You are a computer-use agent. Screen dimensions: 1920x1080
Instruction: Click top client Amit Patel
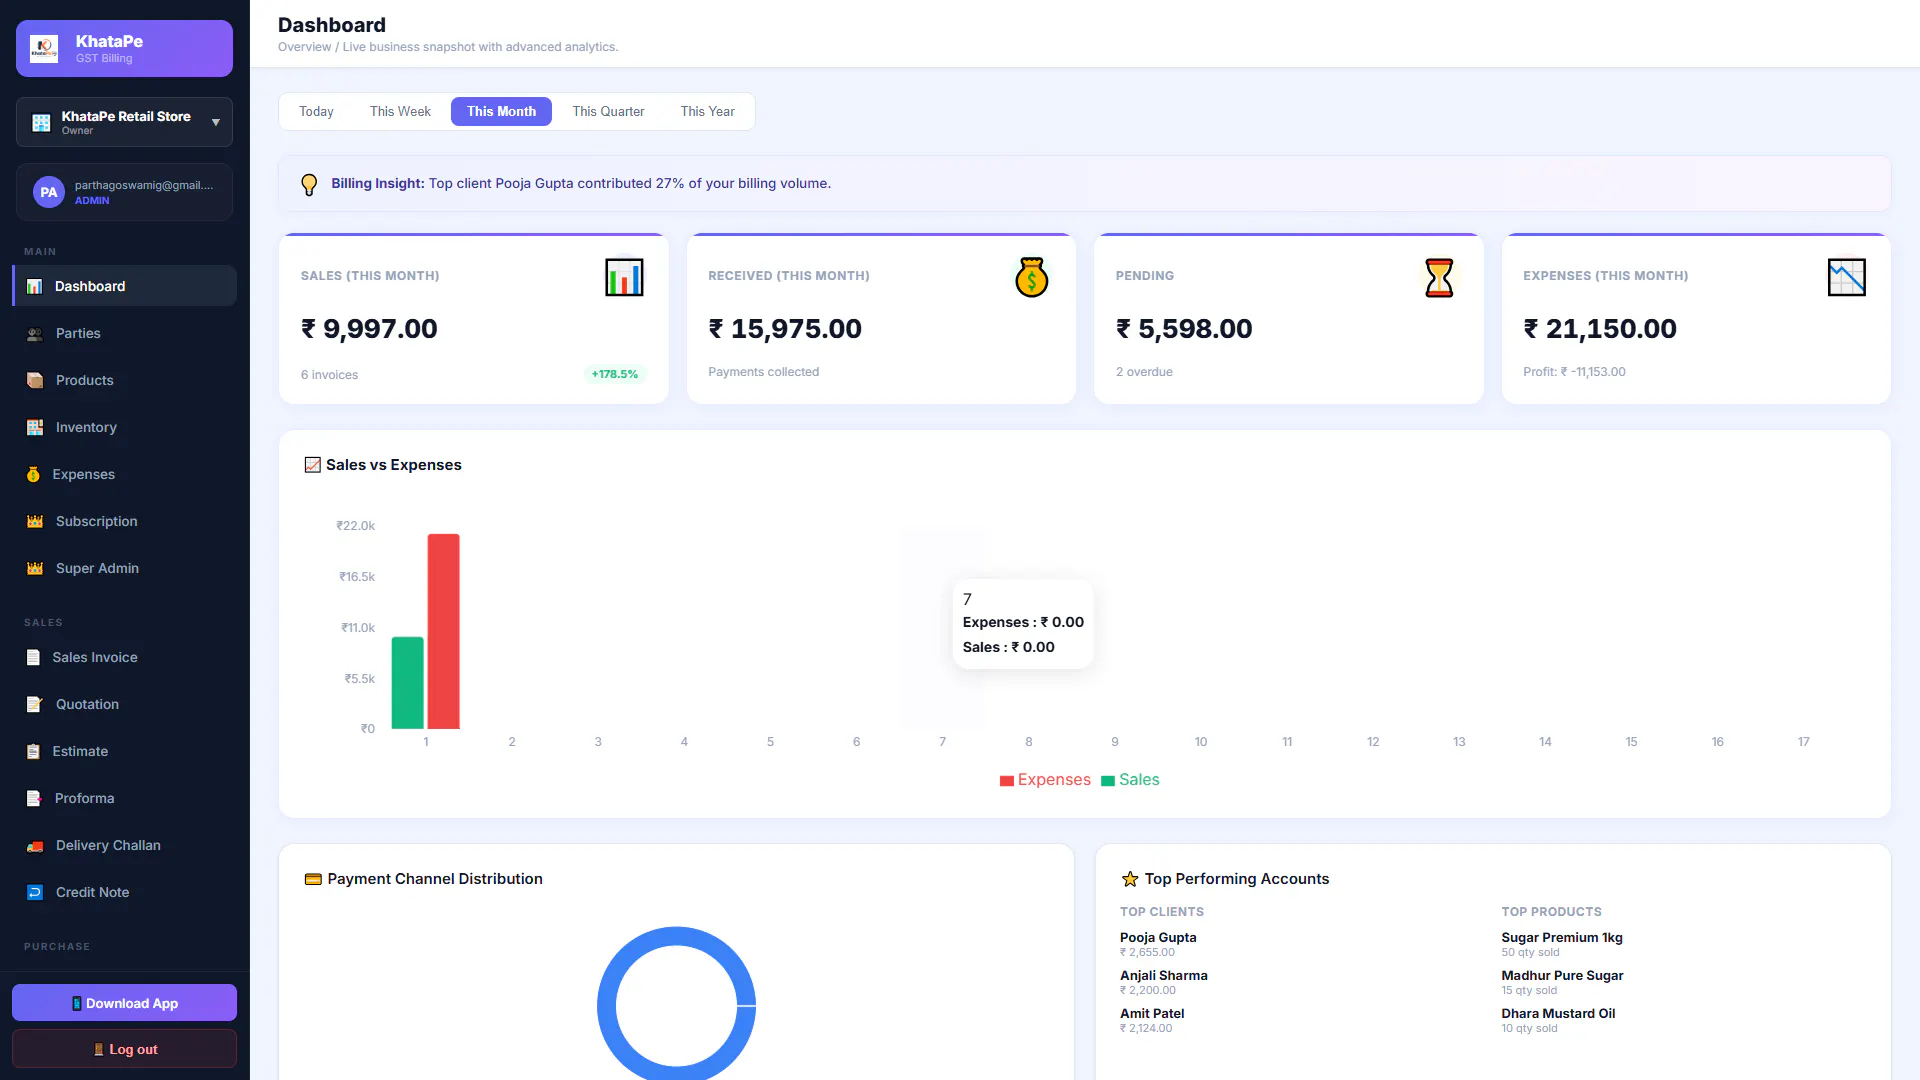point(1152,1014)
